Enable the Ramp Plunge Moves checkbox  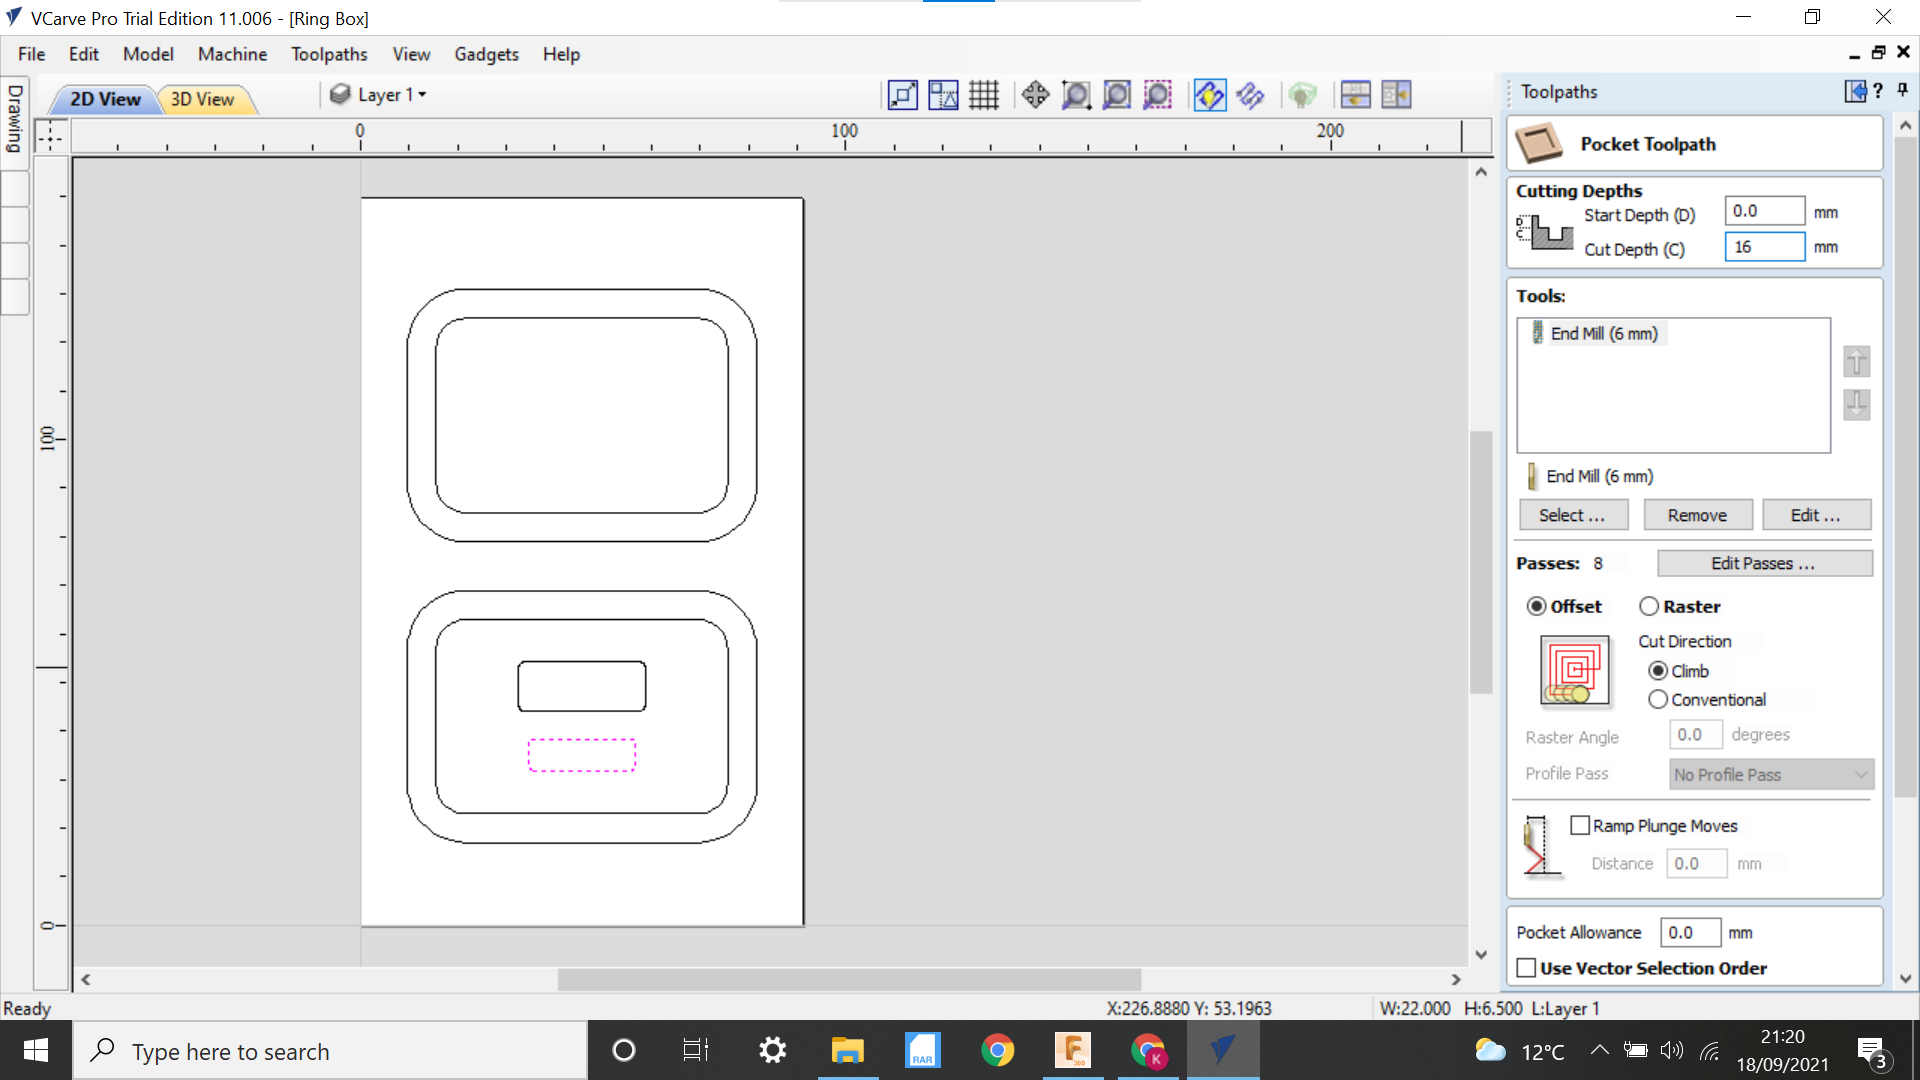[x=1582, y=824]
